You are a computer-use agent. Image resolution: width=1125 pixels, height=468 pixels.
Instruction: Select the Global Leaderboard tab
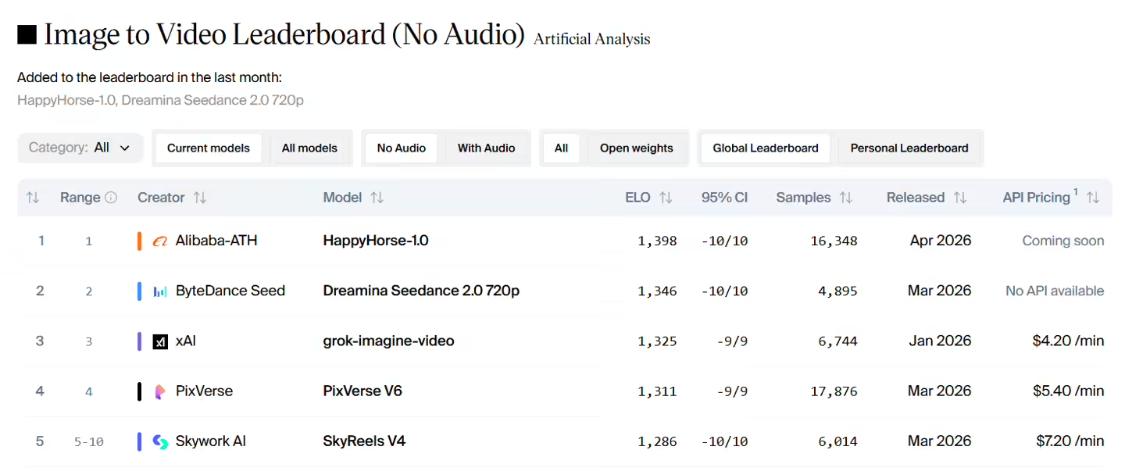(765, 148)
